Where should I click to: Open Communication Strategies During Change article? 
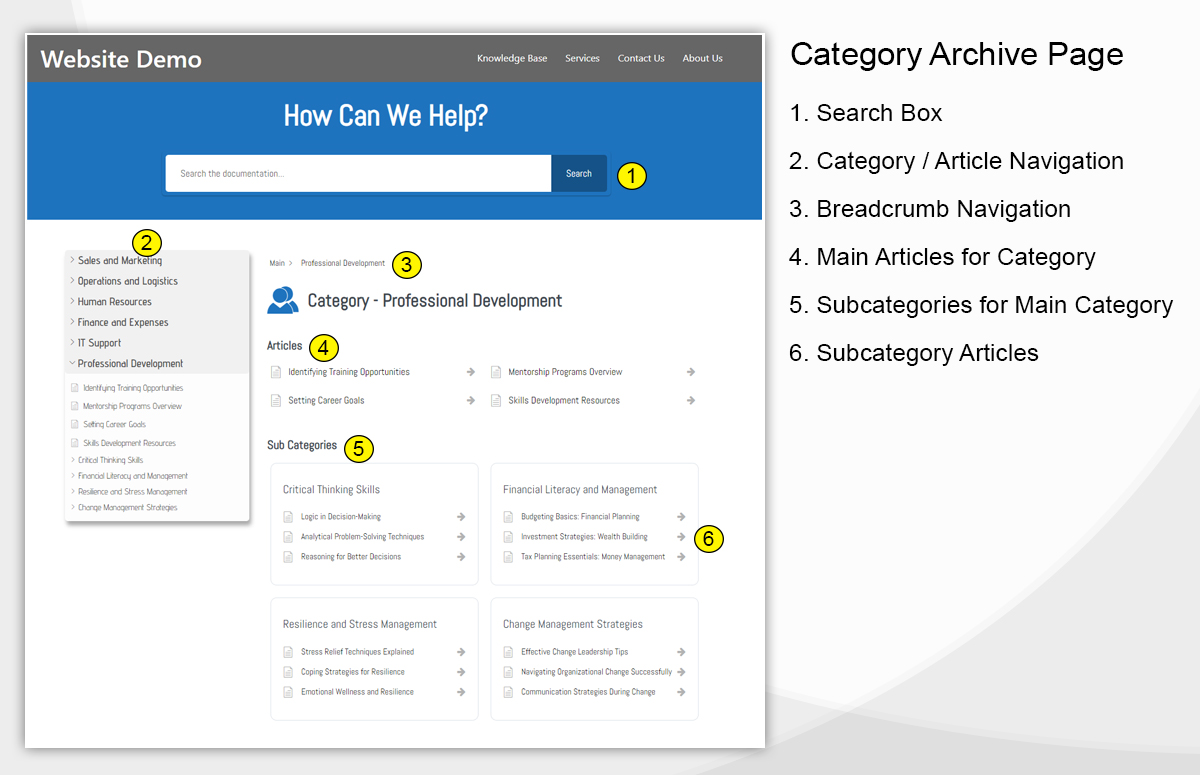(588, 692)
